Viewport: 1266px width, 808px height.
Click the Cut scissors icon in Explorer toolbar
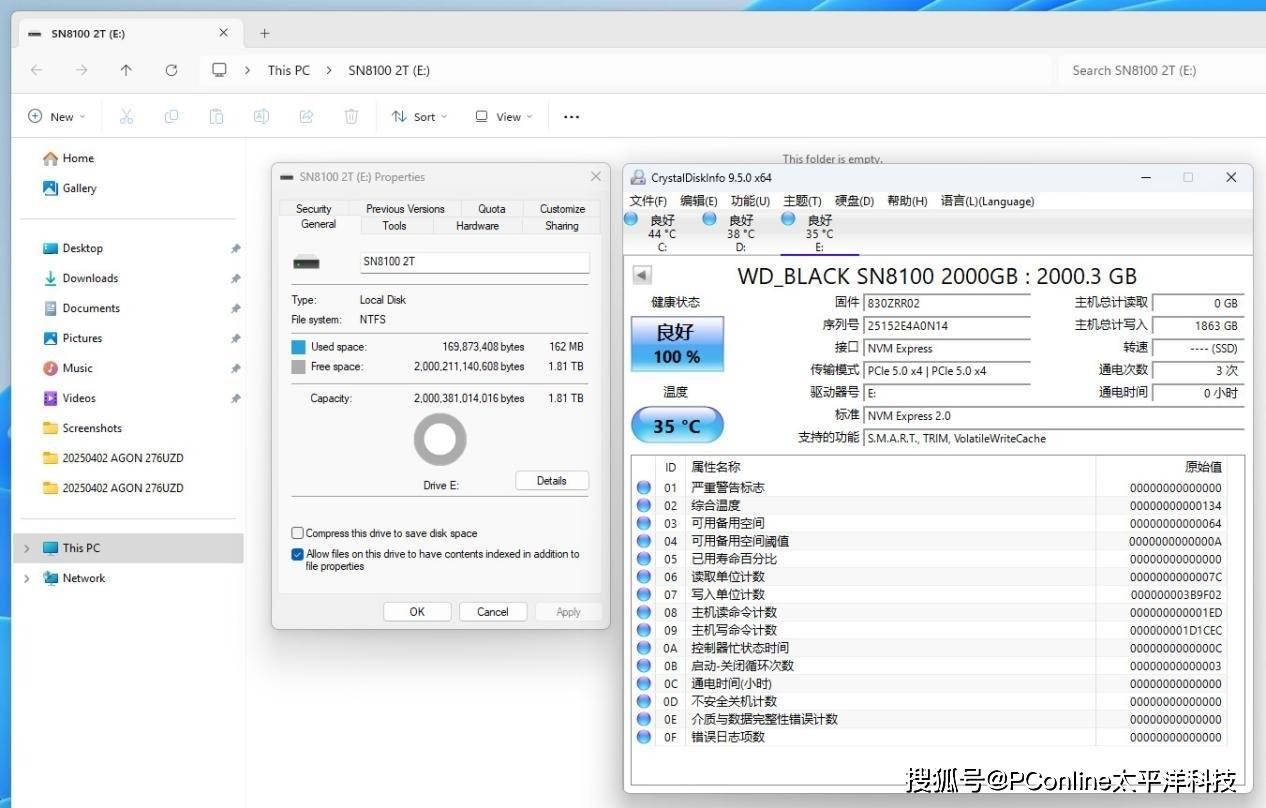point(126,116)
